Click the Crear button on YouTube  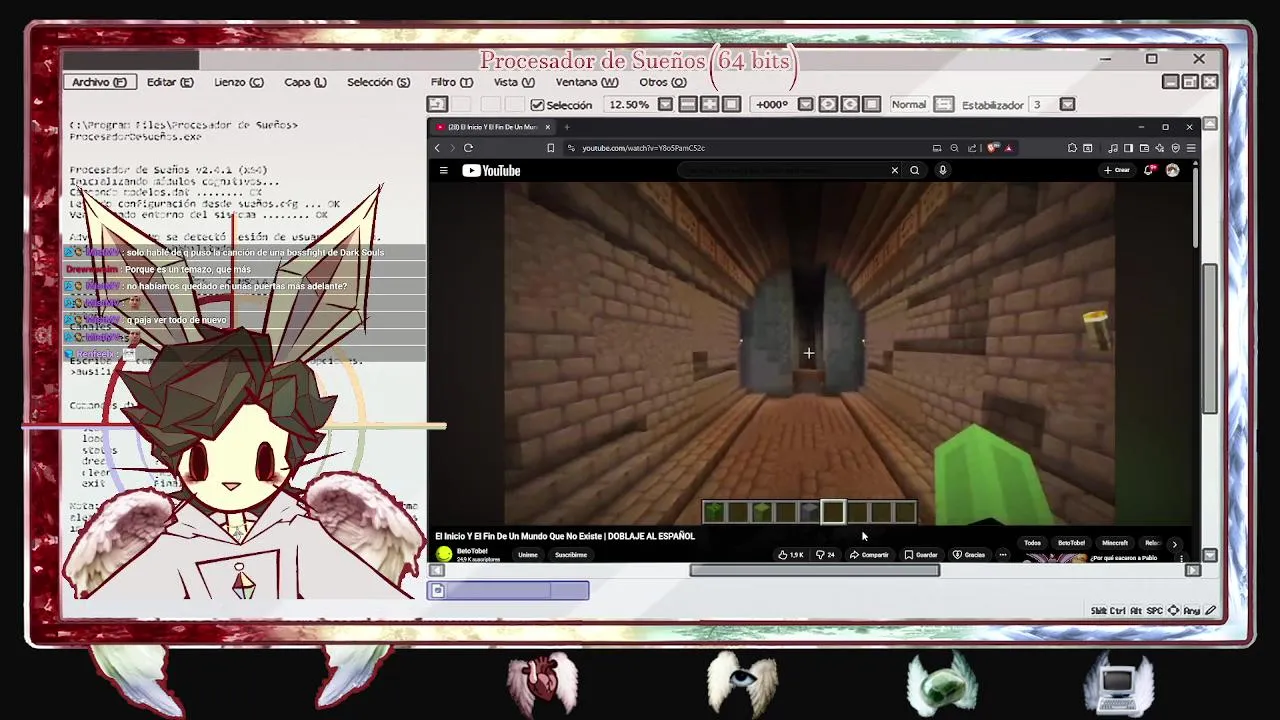[x=1116, y=170]
